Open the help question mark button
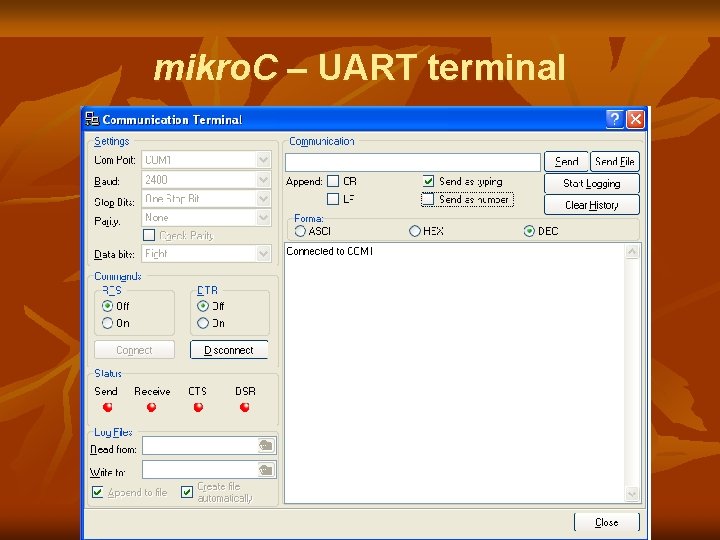This screenshot has height=540, width=720. (614, 119)
